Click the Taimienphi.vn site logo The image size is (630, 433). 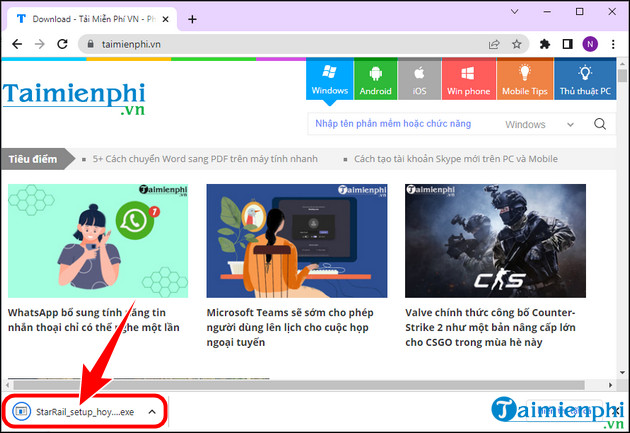coord(74,98)
